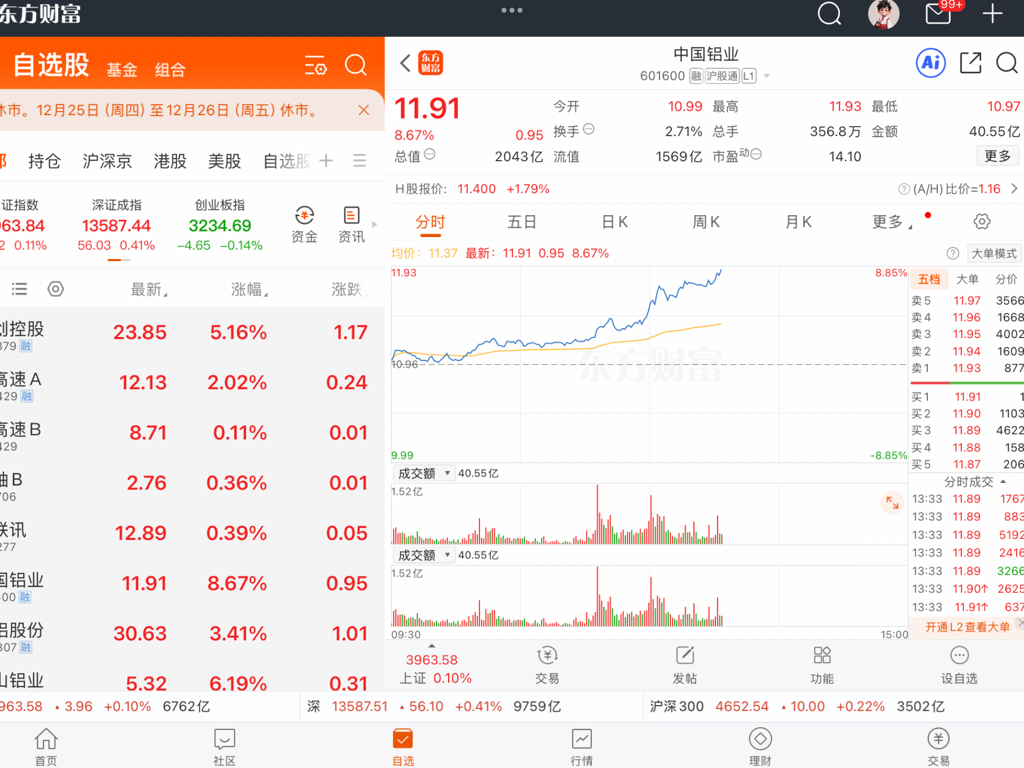
Task: Go to 交易 in bottom navigation bar
Action: pos(938,746)
